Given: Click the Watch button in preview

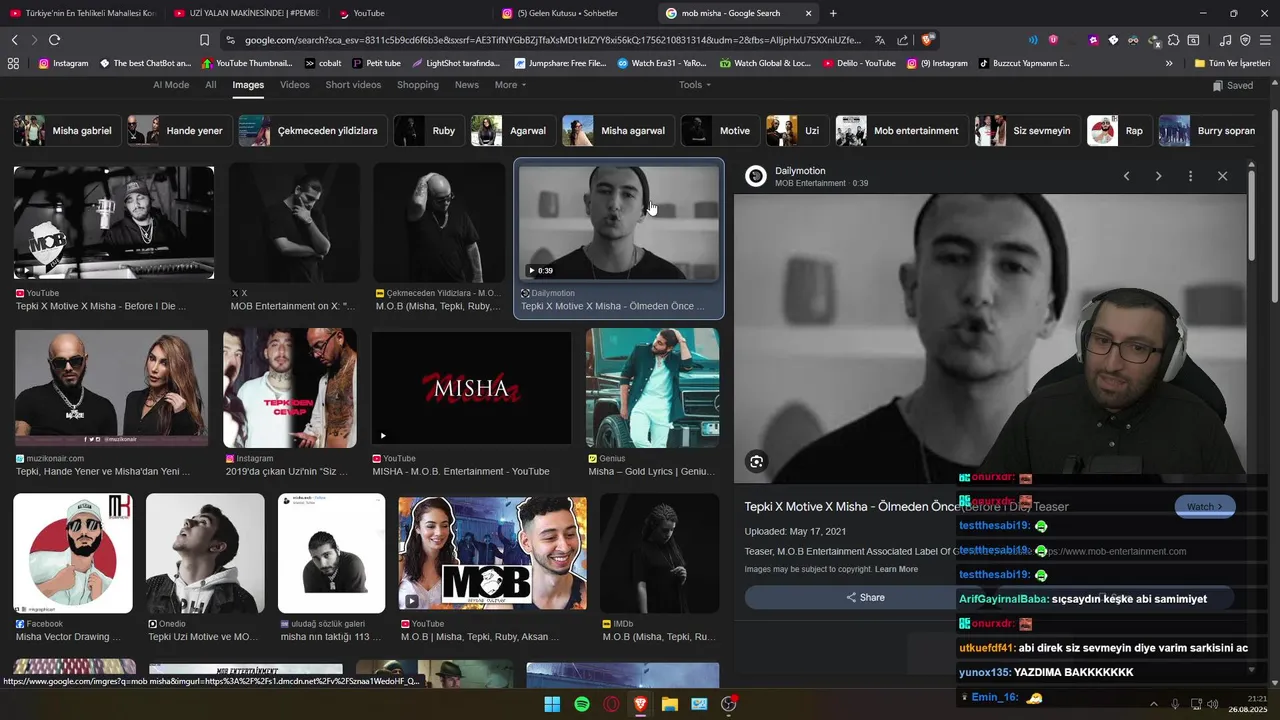Looking at the screenshot, I should [1204, 507].
